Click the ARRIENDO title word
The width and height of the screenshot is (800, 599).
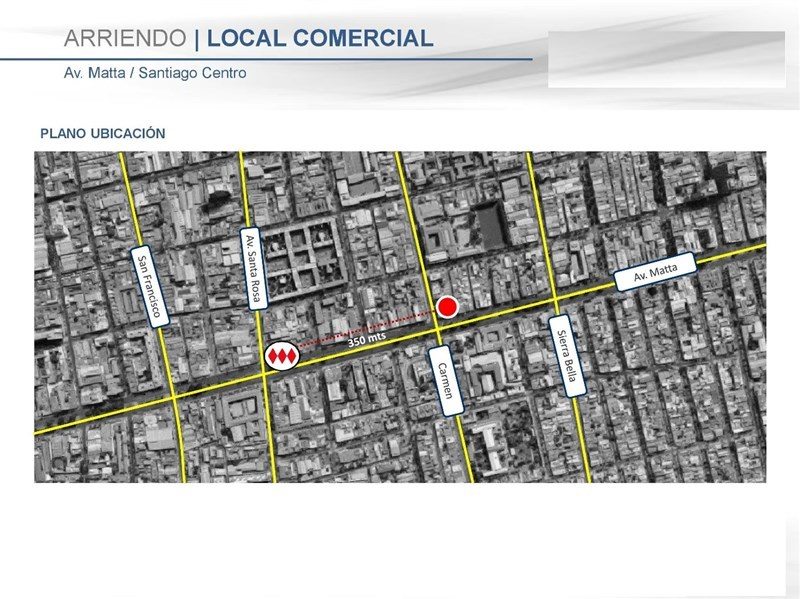(125, 38)
